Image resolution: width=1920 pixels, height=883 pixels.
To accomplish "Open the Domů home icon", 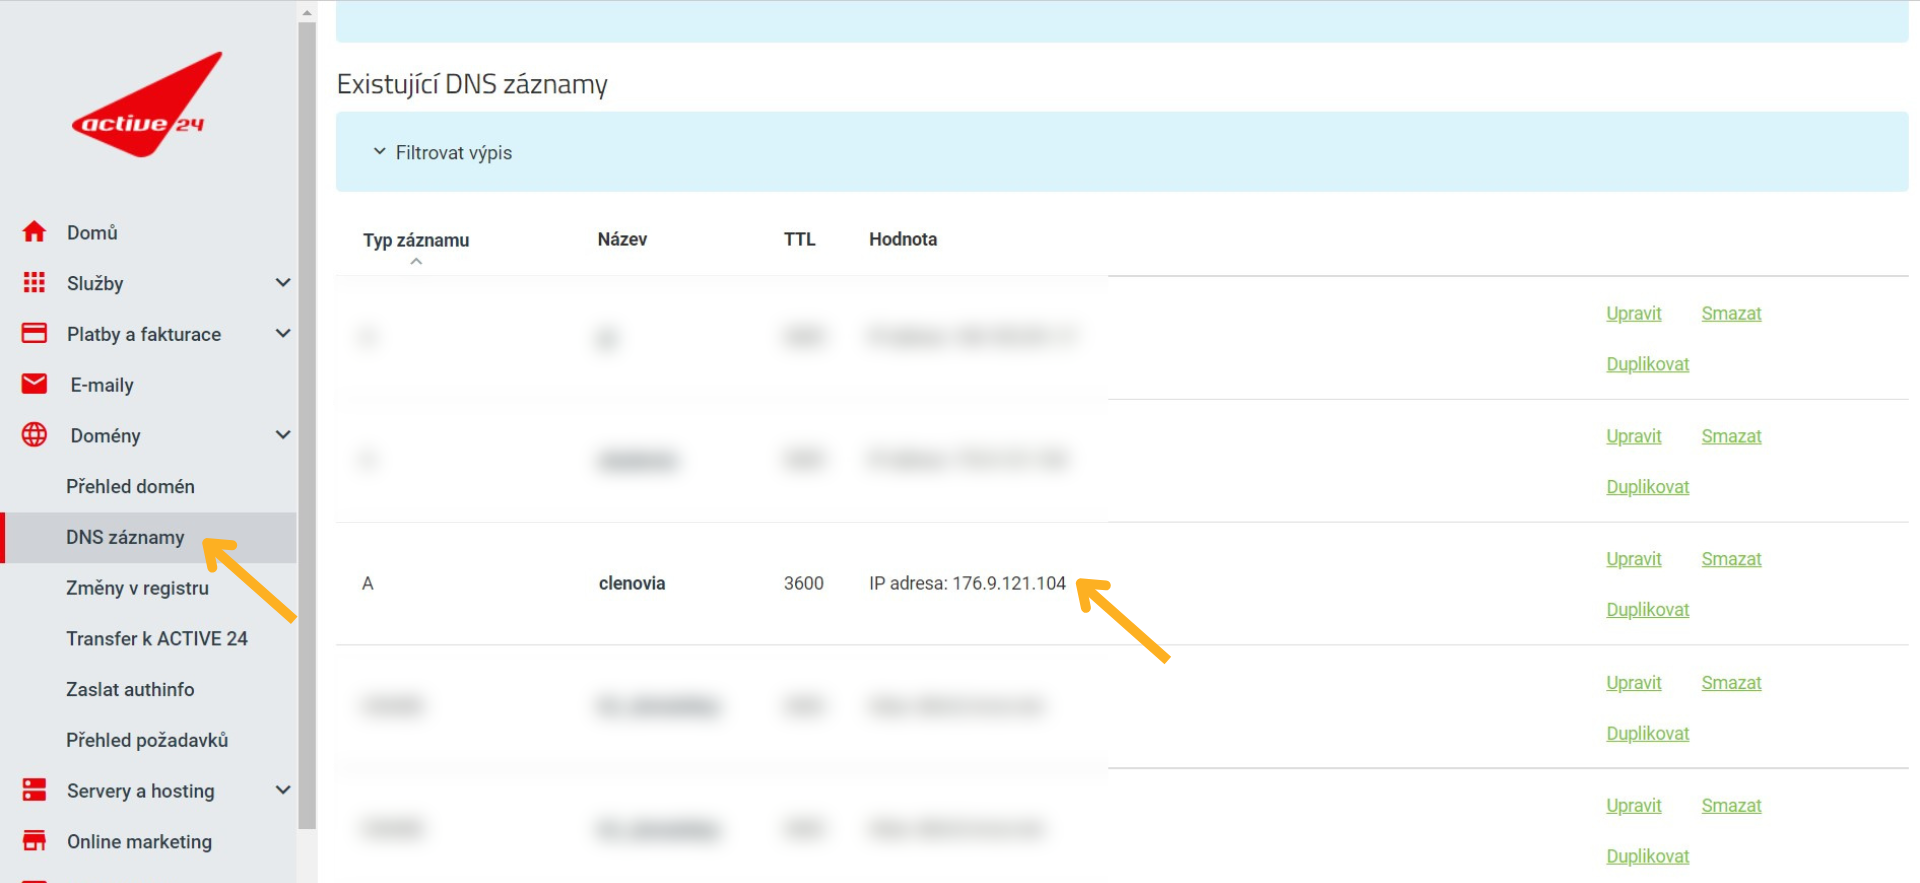I will click(x=34, y=232).
